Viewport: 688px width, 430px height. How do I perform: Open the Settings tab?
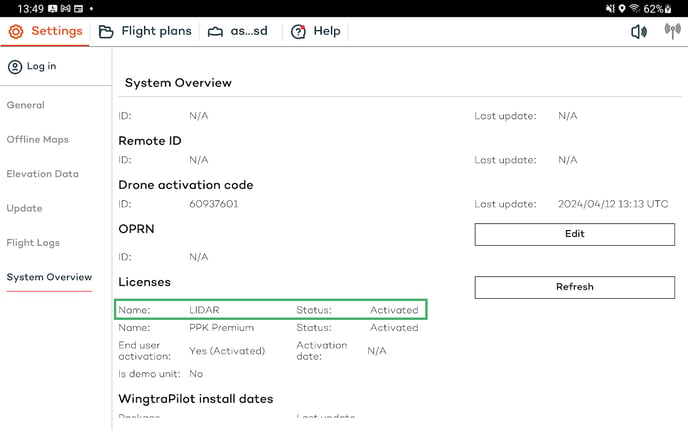tap(46, 31)
